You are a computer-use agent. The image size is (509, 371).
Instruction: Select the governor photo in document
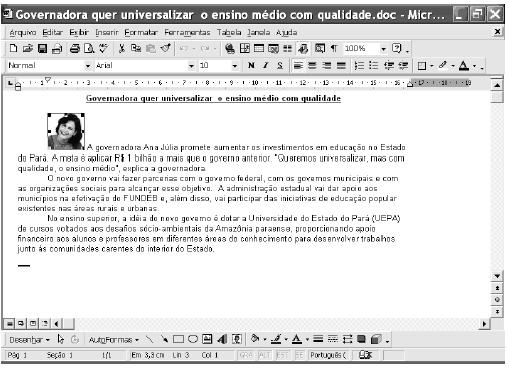pyautogui.click(x=66, y=131)
